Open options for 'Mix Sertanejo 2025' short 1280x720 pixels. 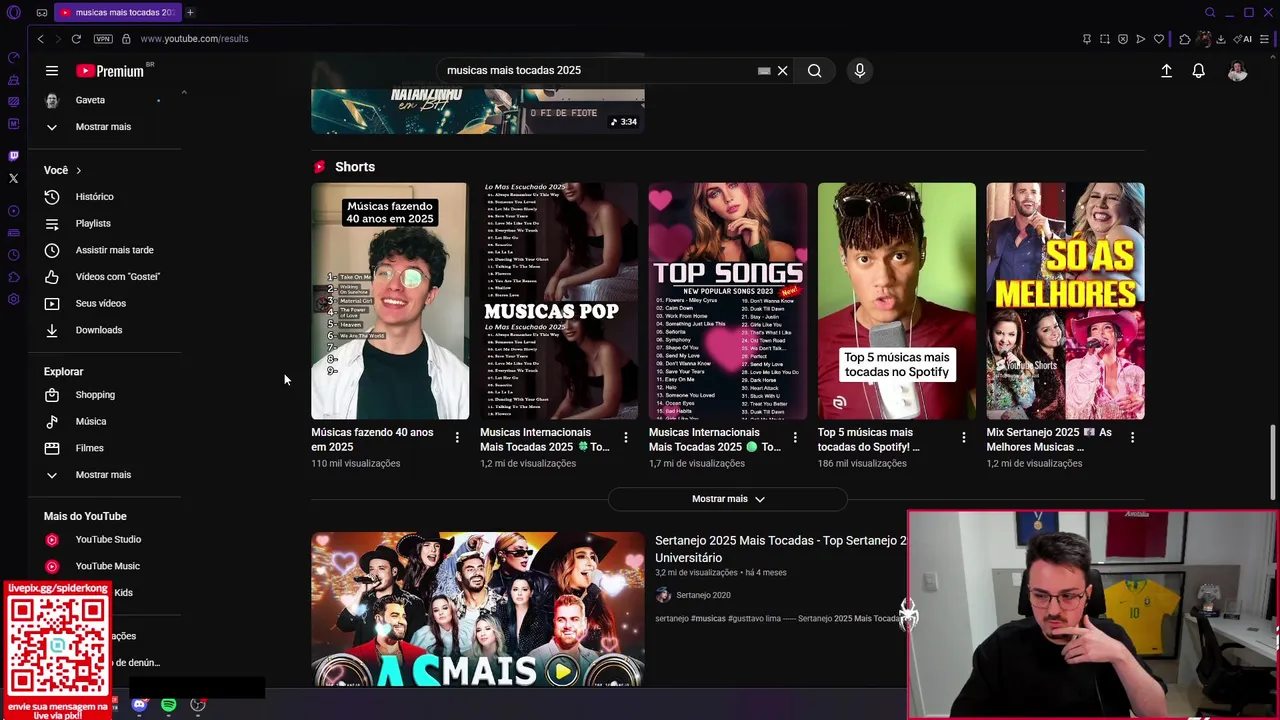[1132, 437]
